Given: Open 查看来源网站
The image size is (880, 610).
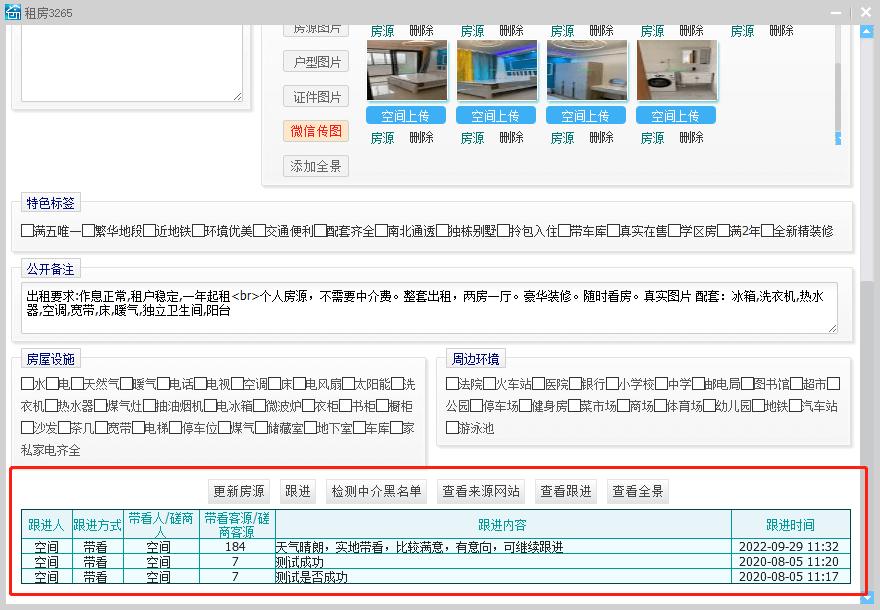Looking at the screenshot, I should tap(481, 491).
